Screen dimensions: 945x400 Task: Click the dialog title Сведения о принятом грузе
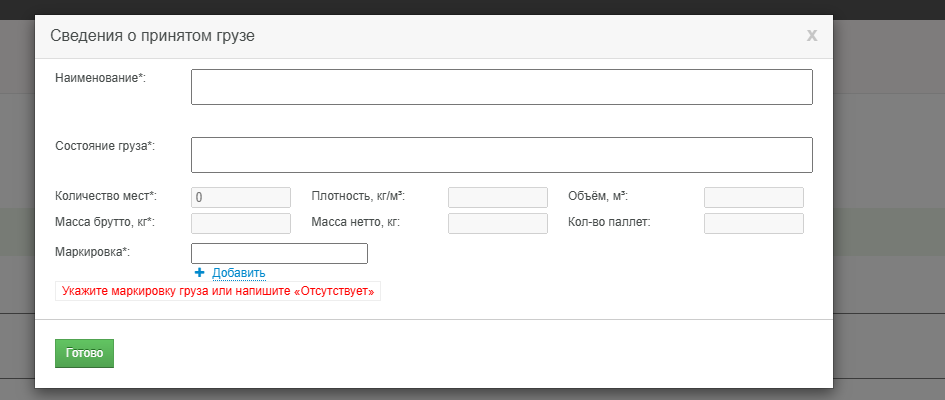(x=152, y=36)
